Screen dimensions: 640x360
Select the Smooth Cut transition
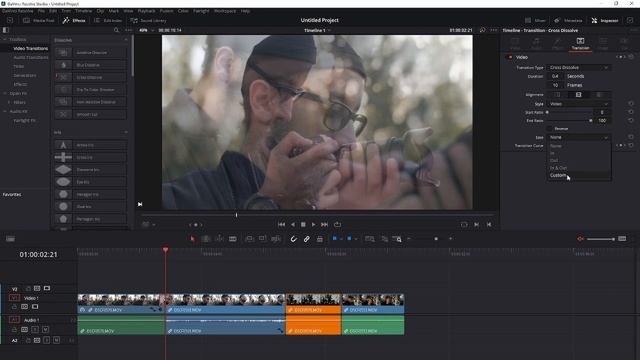pos(91,115)
